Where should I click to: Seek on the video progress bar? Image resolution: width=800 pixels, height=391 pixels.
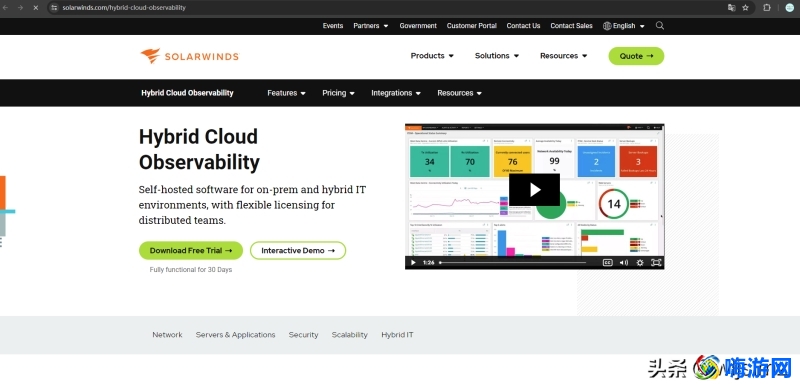click(x=512, y=262)
